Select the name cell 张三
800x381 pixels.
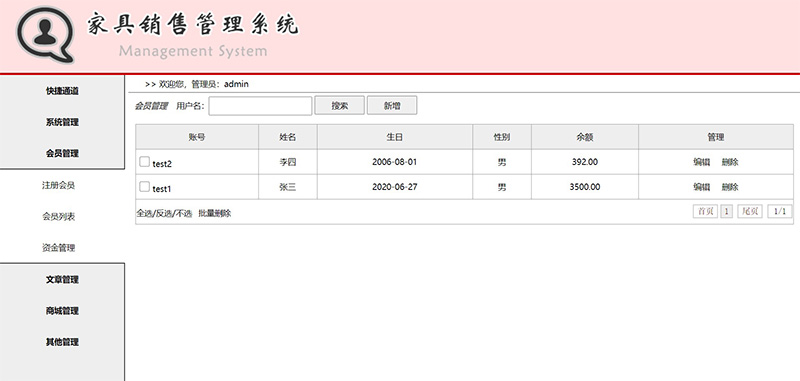(288, 187)
